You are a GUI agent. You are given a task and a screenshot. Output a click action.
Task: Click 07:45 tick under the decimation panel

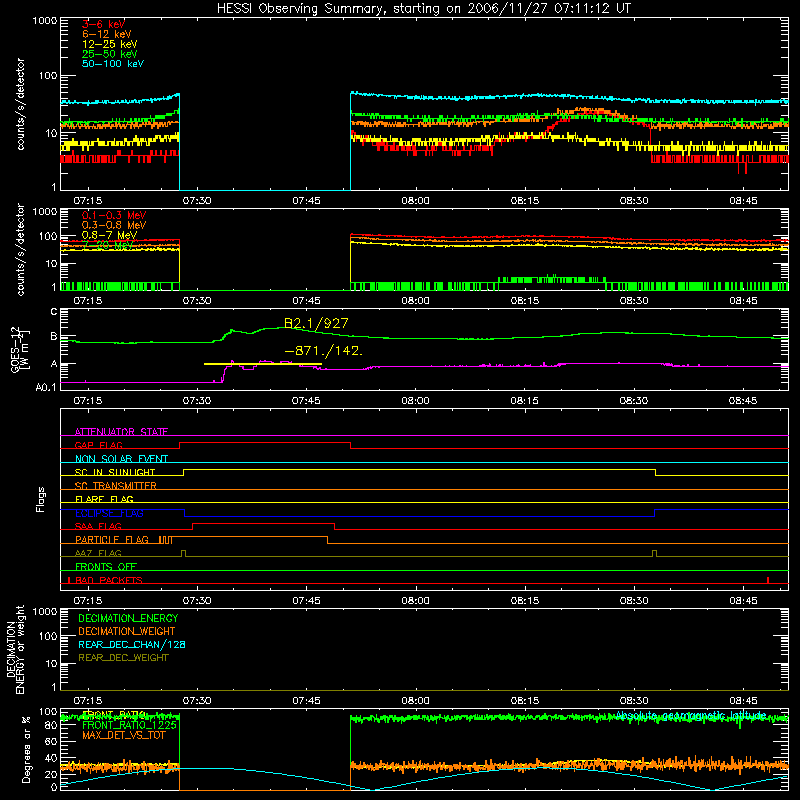click(306, 701)
